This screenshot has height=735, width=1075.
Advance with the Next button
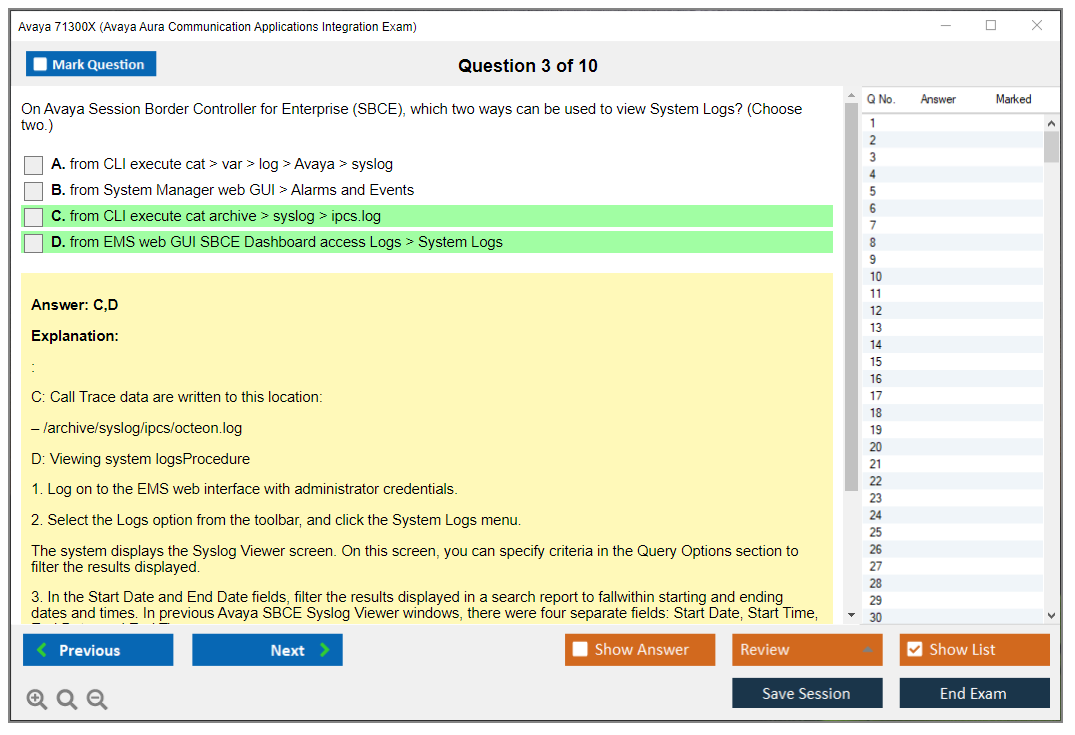tap(267, 650)
